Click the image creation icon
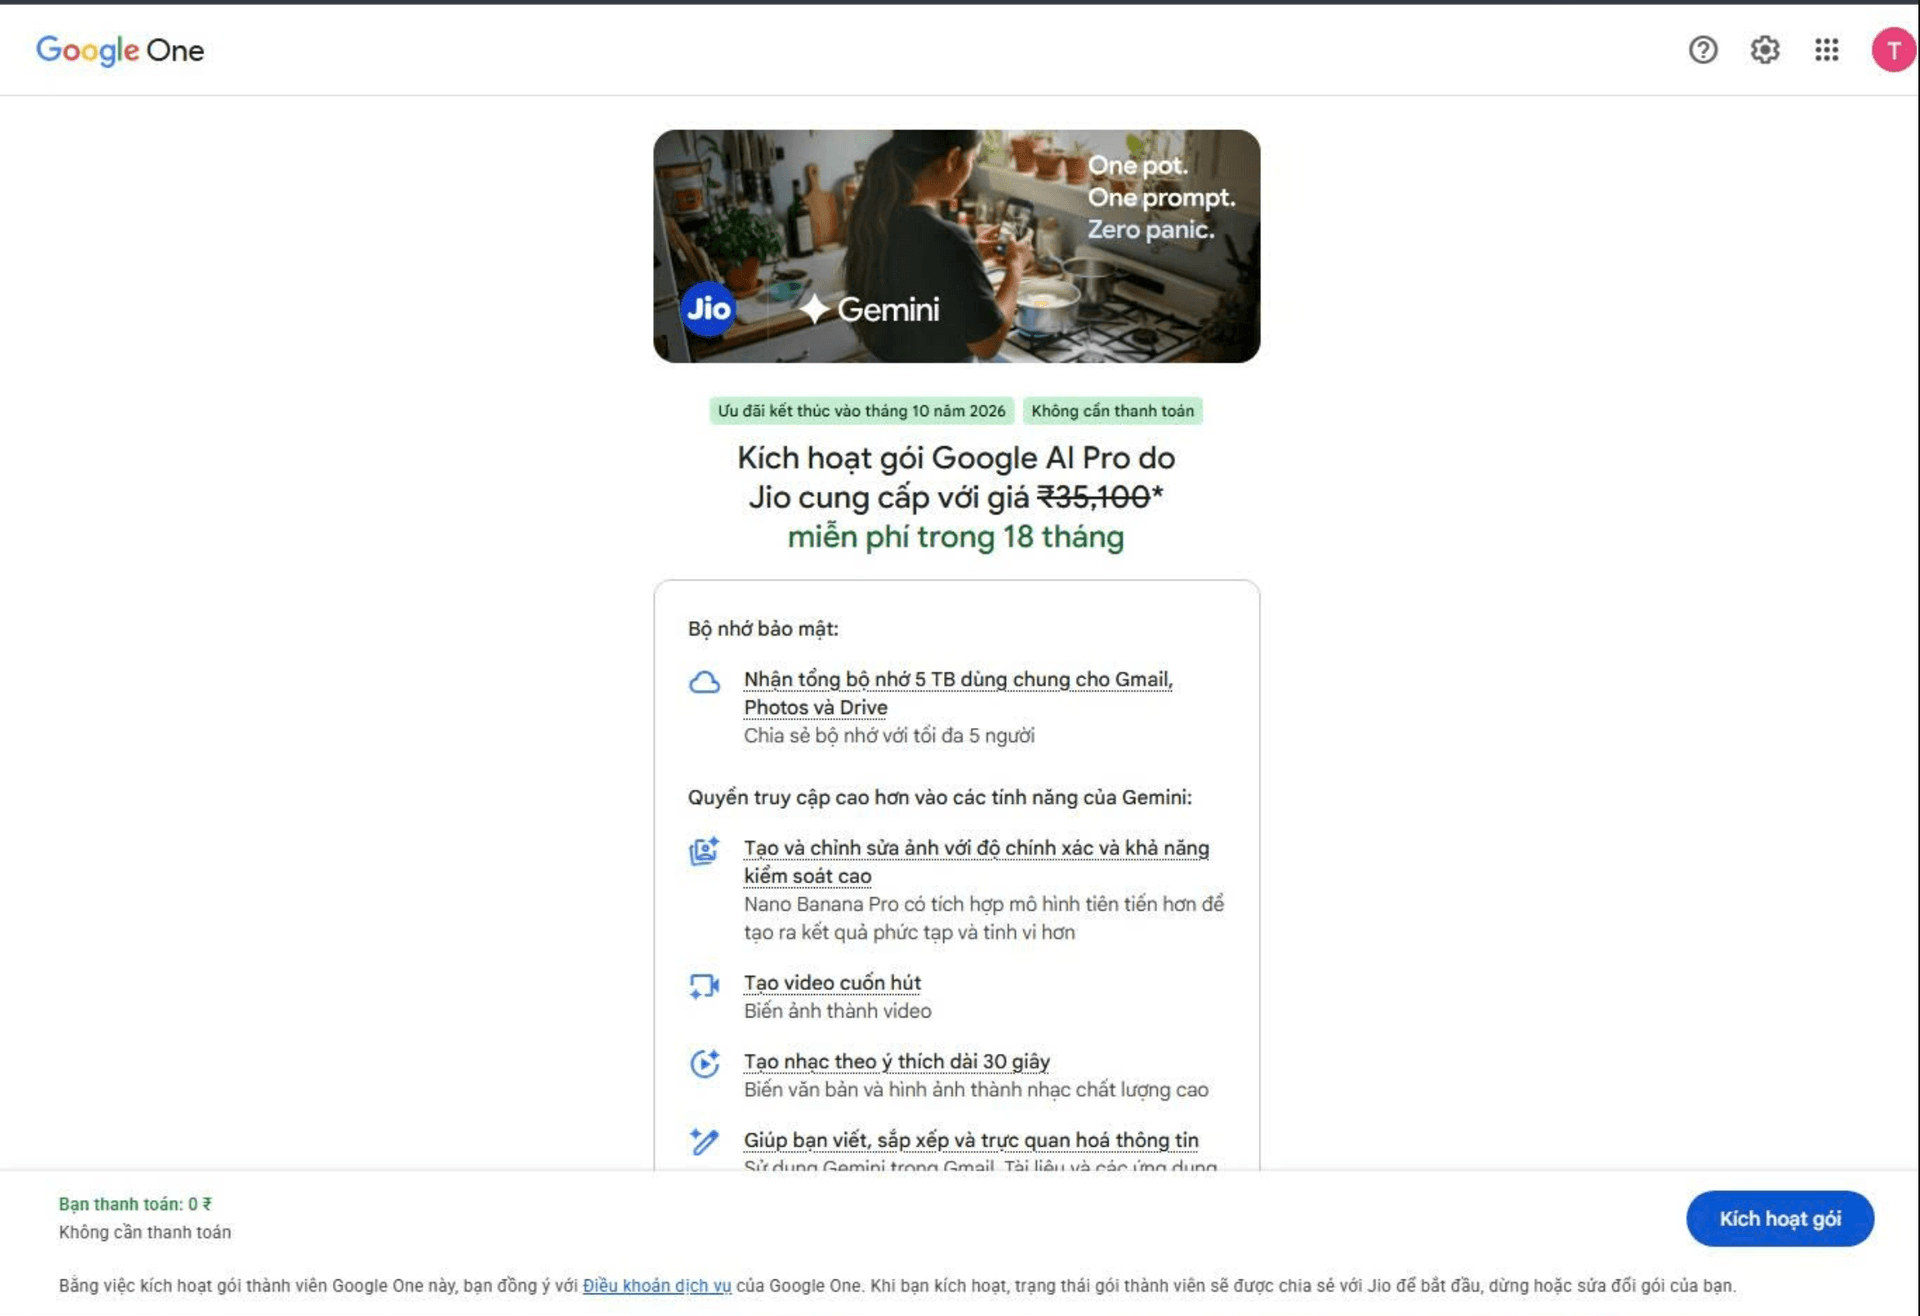Viewport: 1920px width, 1316px height. [x=705, y=851]
